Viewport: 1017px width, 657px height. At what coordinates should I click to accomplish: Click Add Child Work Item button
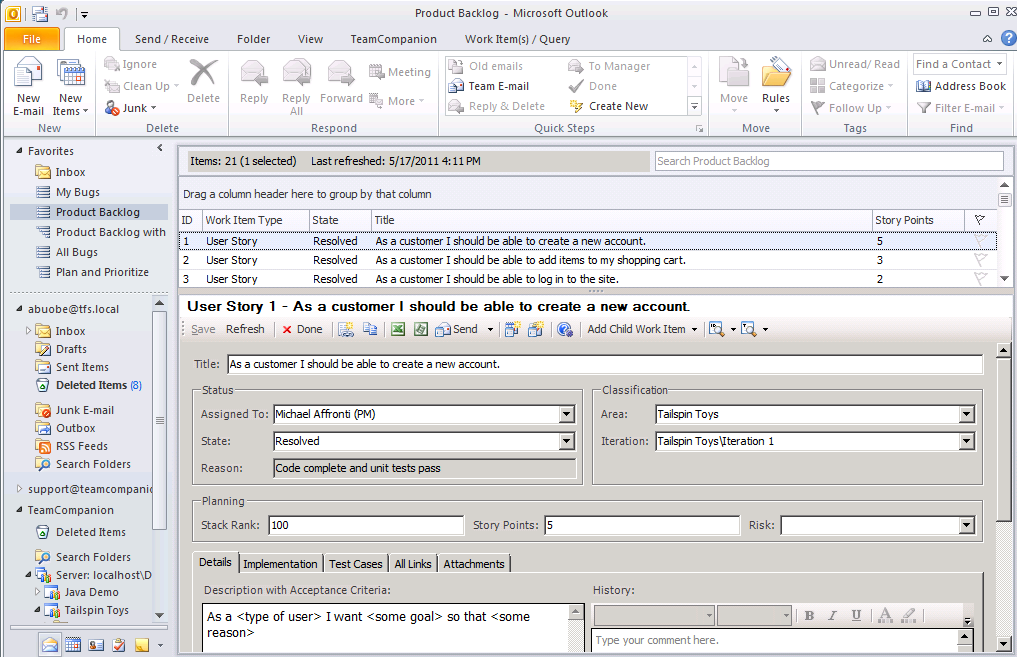pyautogui.click(x=636, y=329)
